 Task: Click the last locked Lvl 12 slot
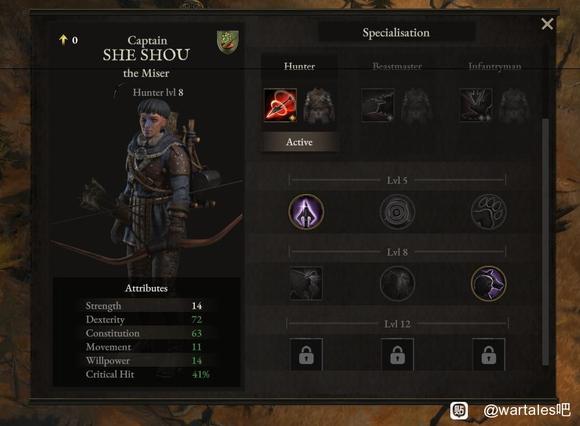coord(489,355)
